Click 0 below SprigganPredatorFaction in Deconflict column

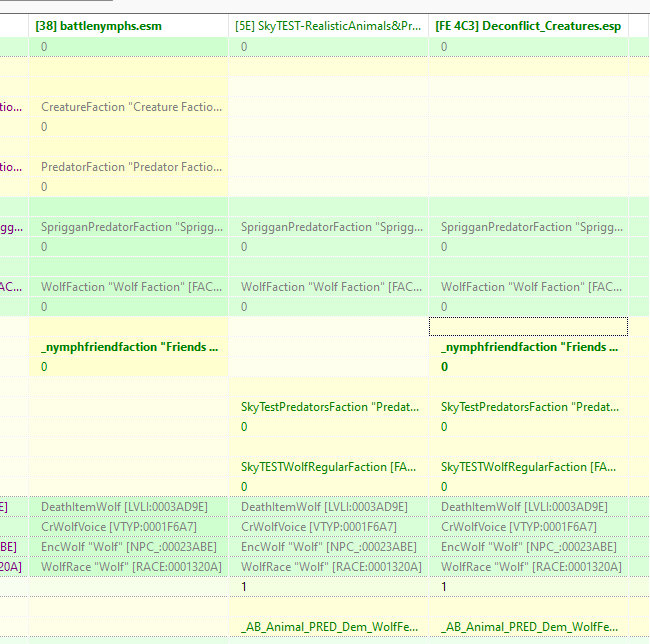tap(529, 247)
